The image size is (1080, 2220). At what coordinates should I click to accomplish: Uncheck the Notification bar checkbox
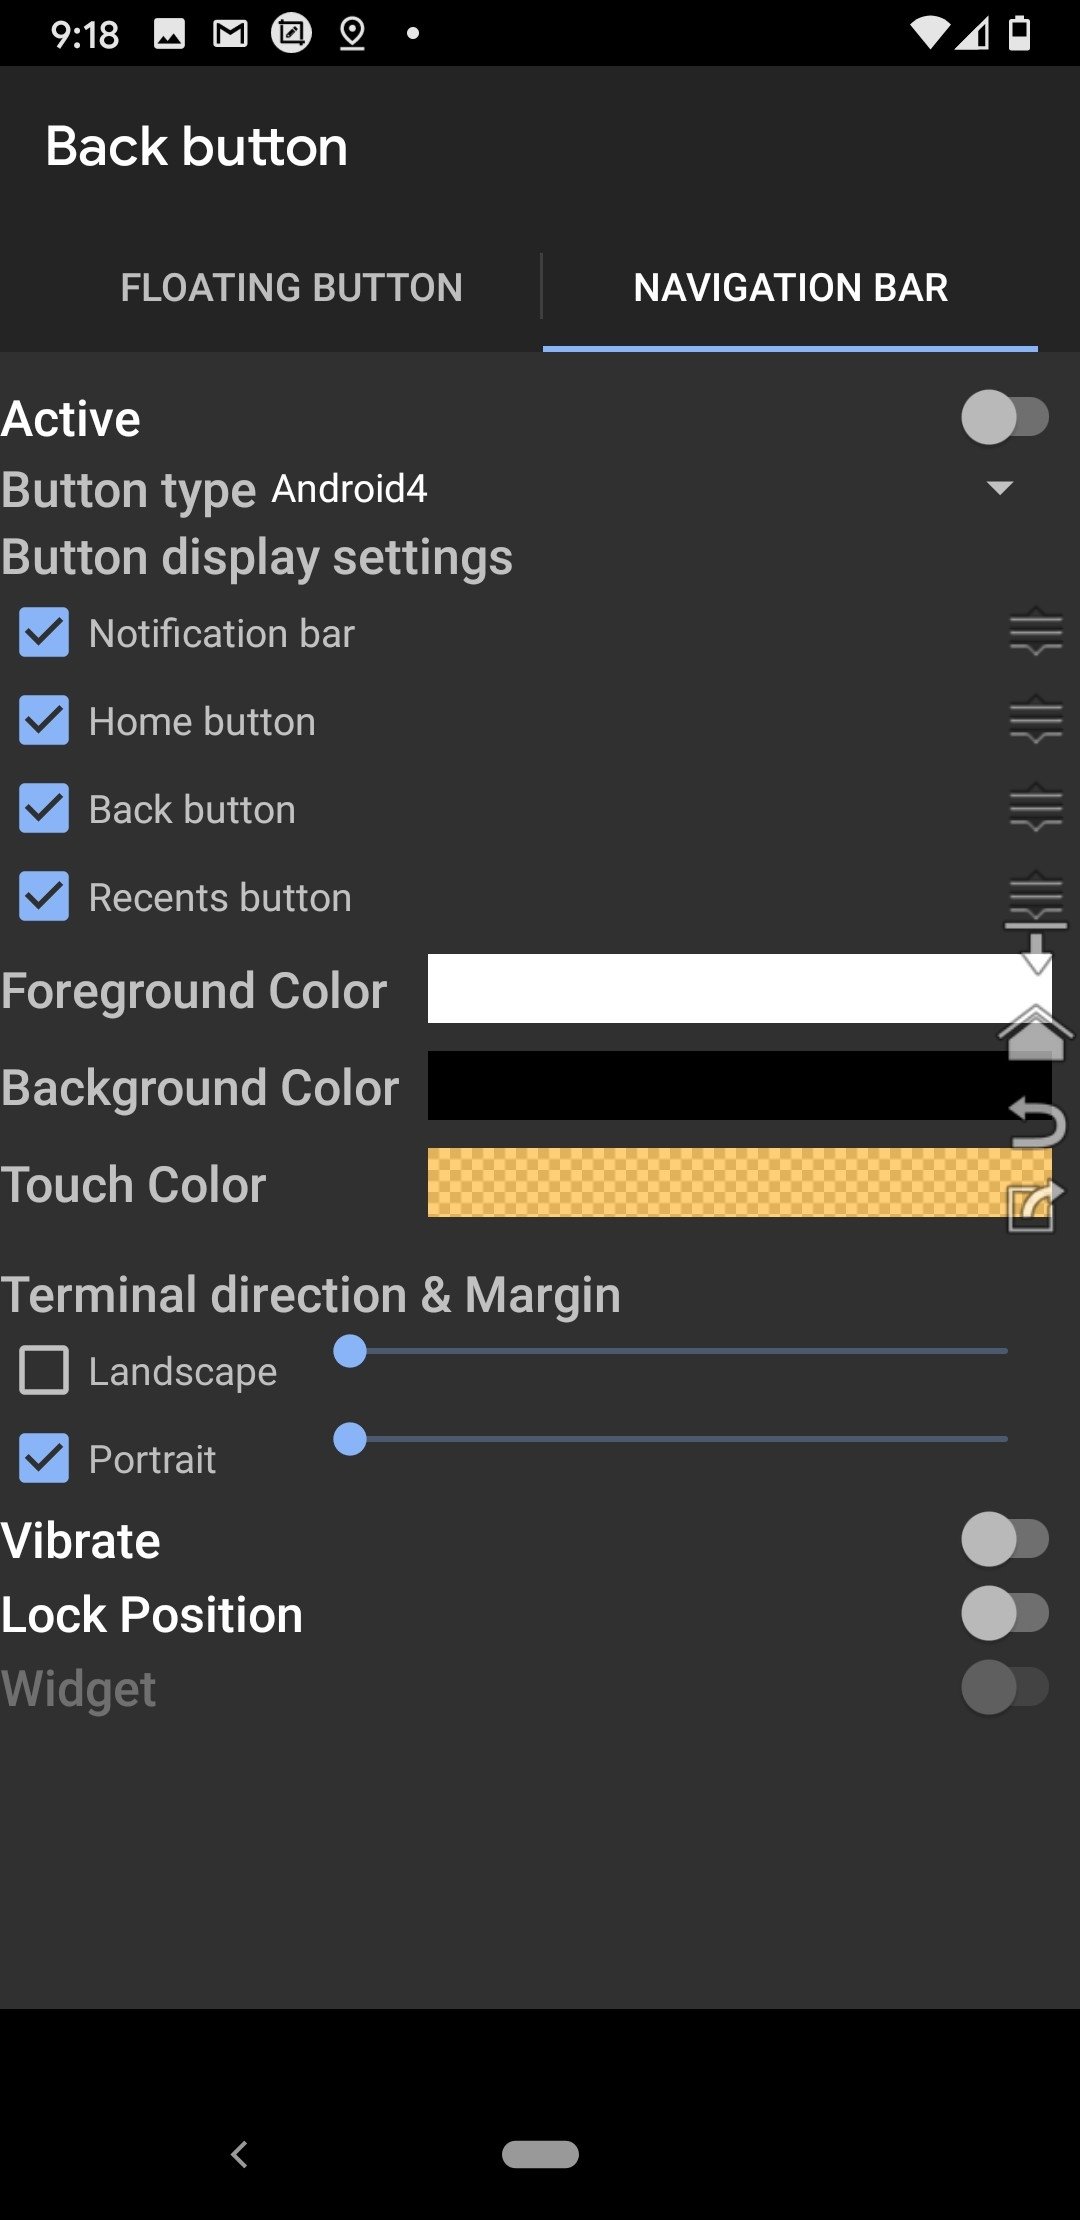click(x=44, y=633)
